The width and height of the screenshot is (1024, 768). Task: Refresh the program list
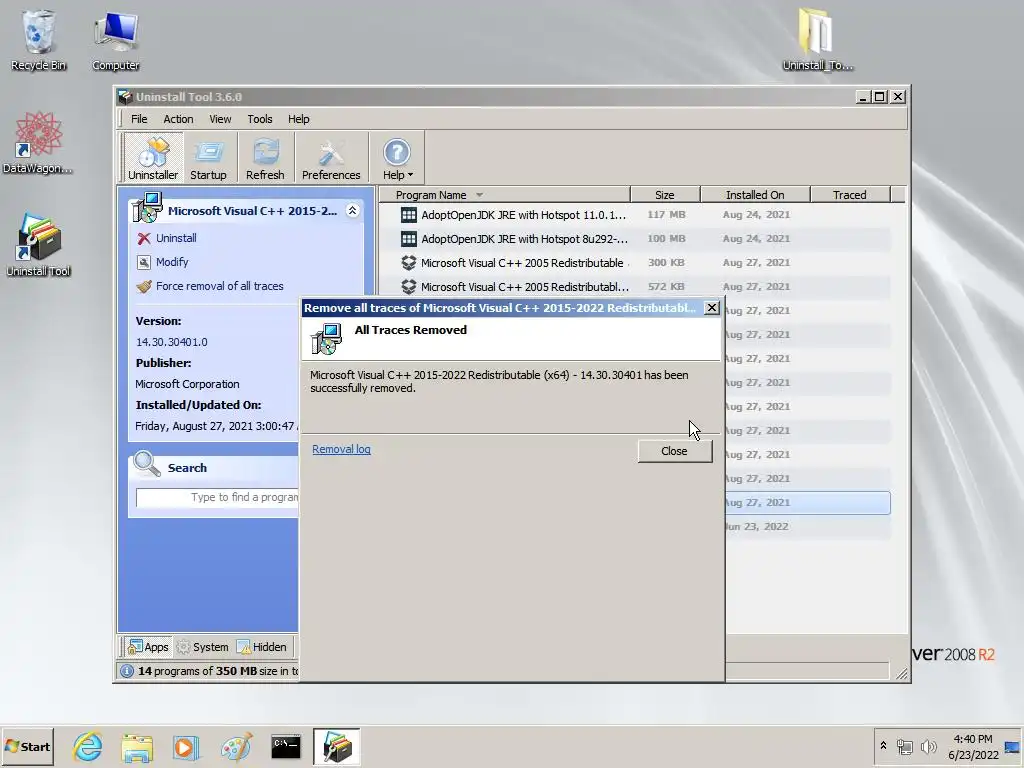point(265,157)
